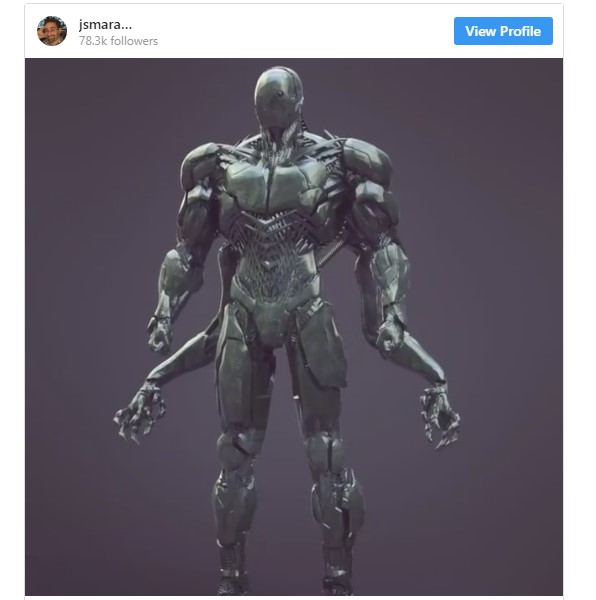Click the 78.3k followers text
The image size is (596, 600).
(x=118, y=41)
